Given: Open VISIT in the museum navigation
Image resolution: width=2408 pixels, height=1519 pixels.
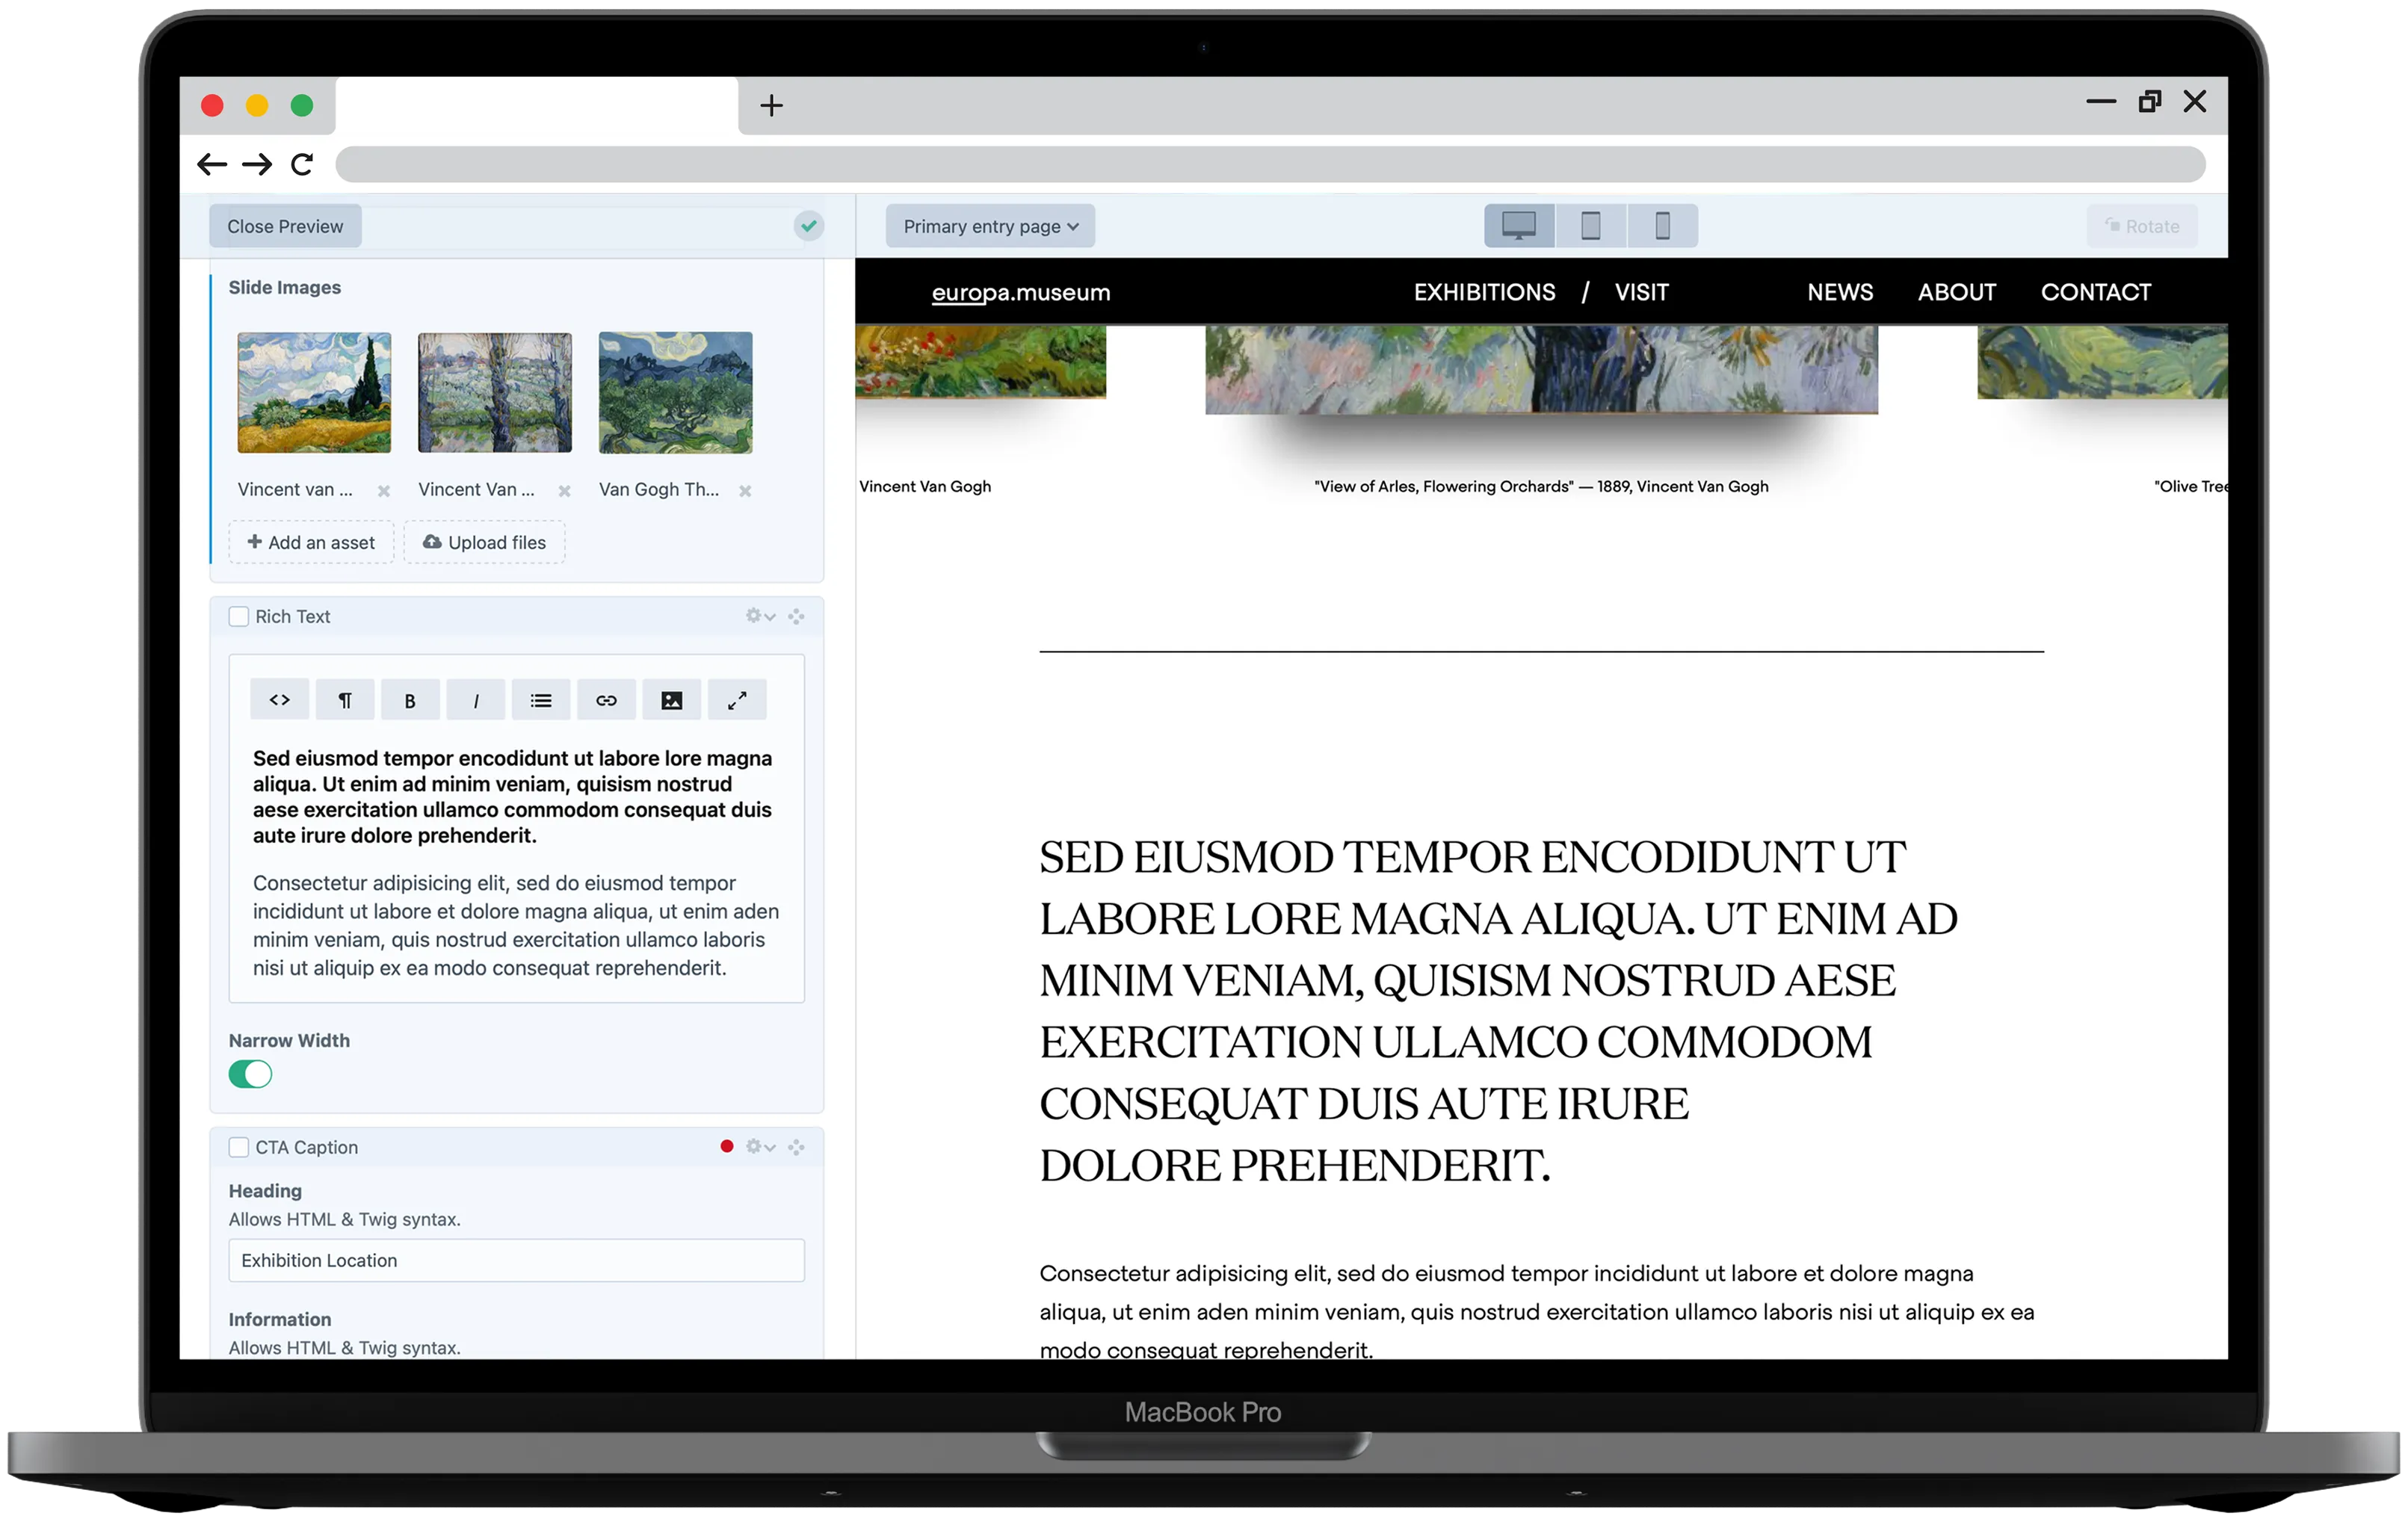Looking at the screenshot, I should click(1641, 292).
